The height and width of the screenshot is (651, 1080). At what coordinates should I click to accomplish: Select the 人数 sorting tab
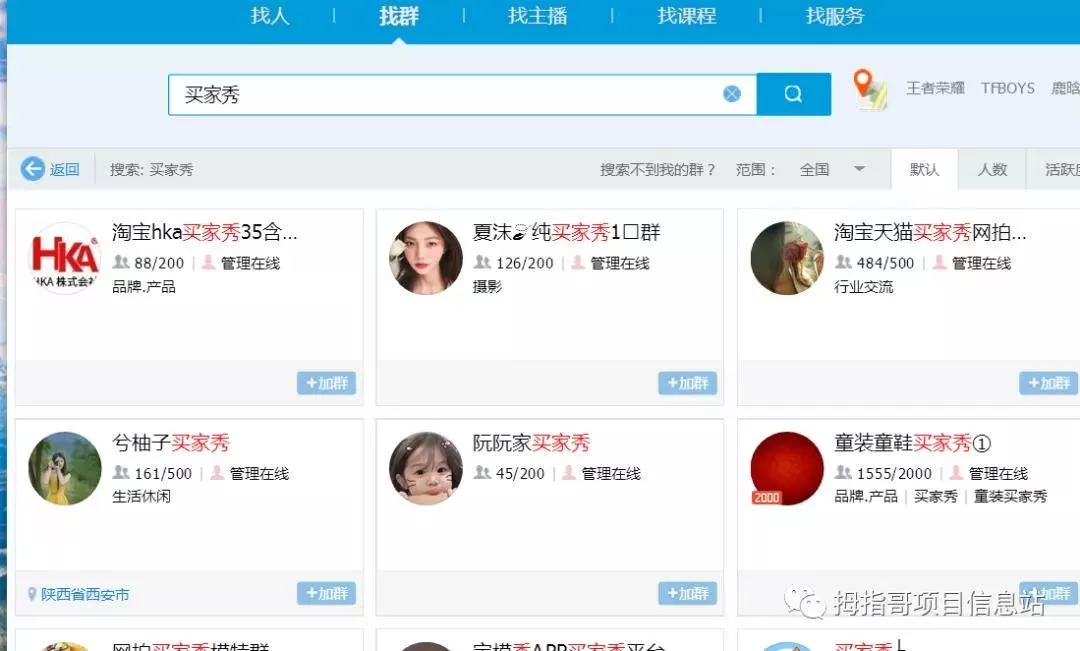point(992,169)
